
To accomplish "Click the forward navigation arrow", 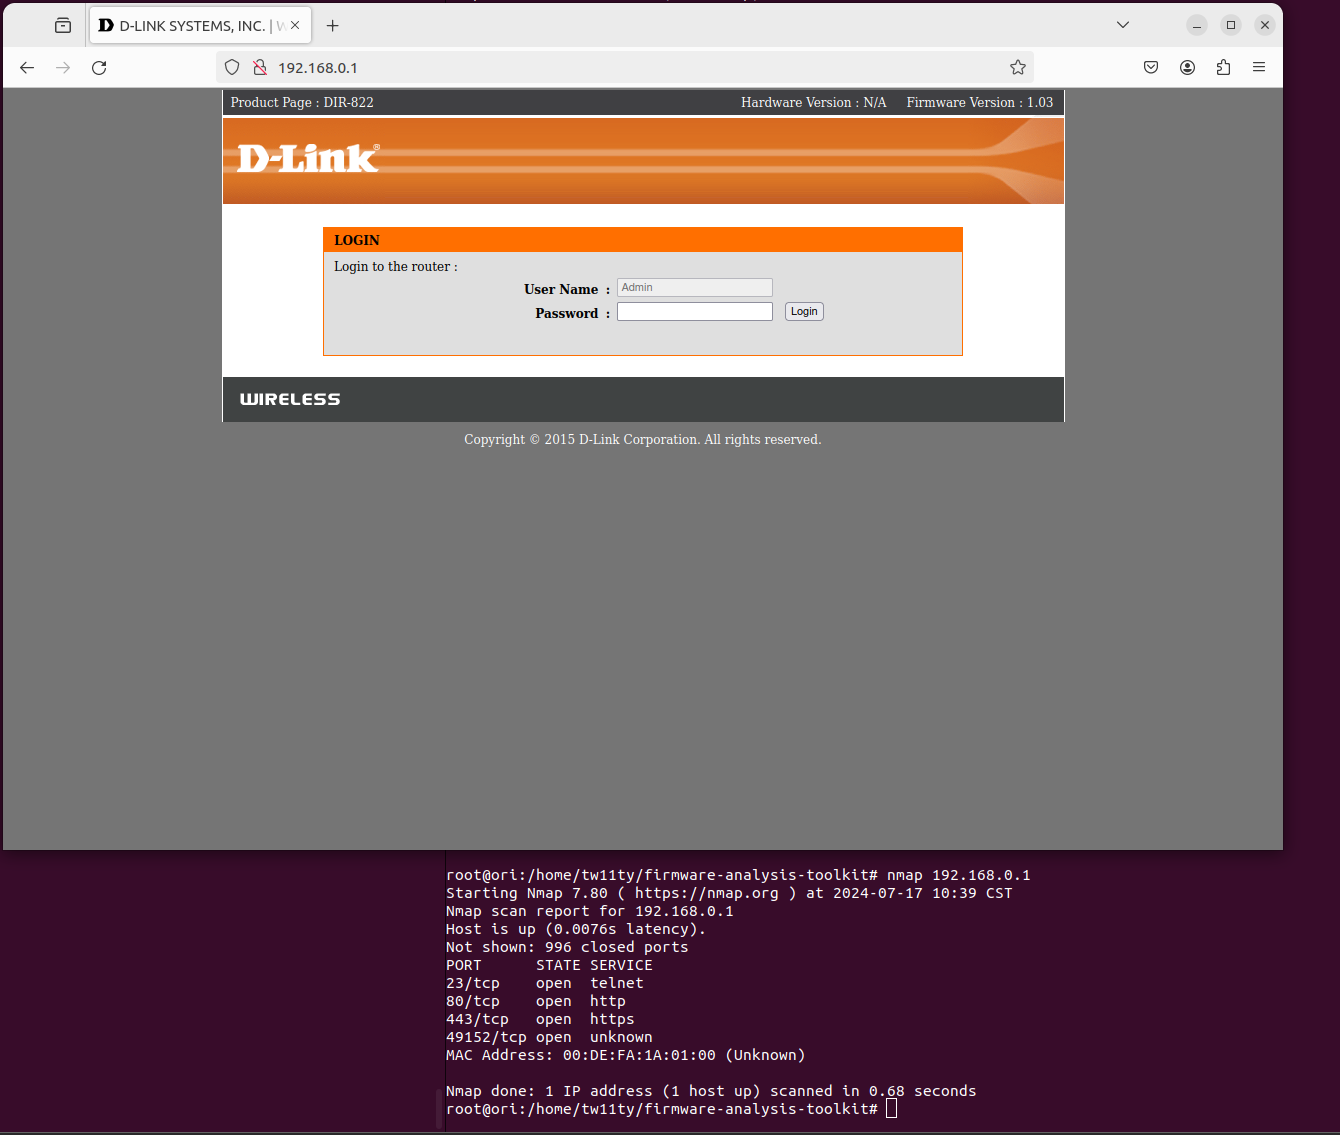I will pos(63,67).
